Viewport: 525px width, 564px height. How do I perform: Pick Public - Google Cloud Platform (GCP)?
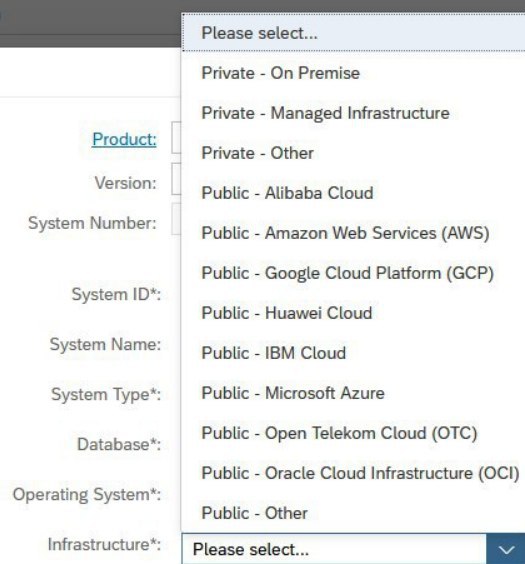[x=353, y=273]
